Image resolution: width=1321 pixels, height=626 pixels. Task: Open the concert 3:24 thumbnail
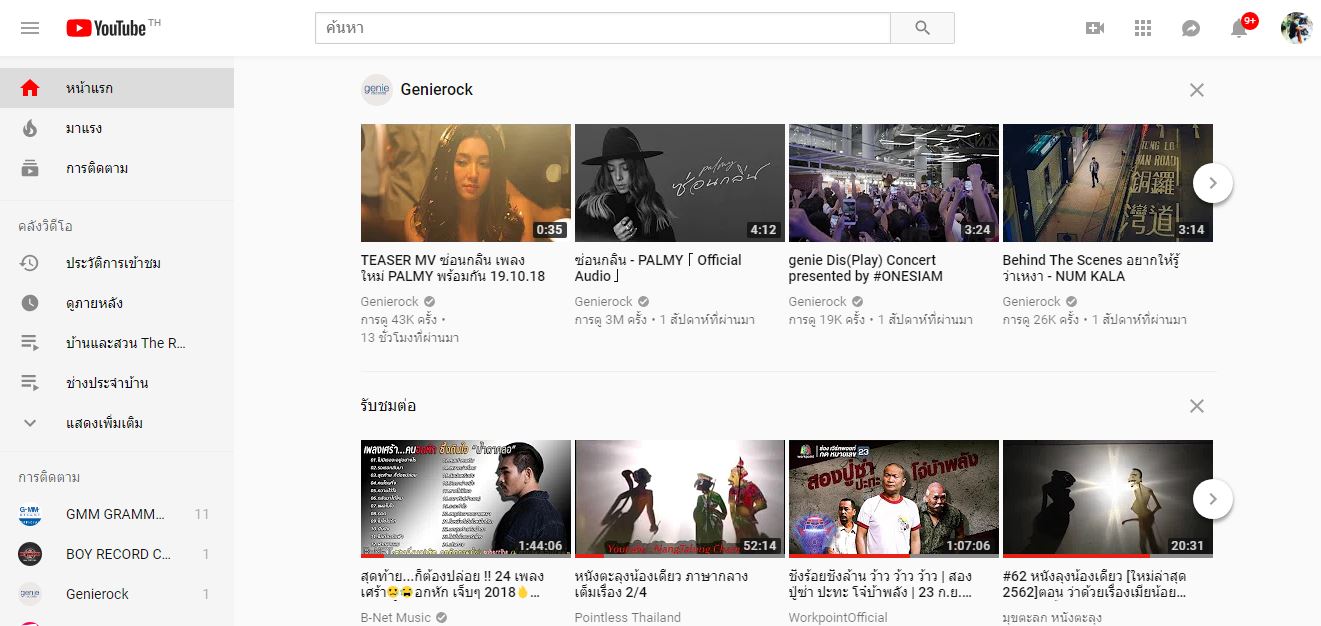[894, 183]
